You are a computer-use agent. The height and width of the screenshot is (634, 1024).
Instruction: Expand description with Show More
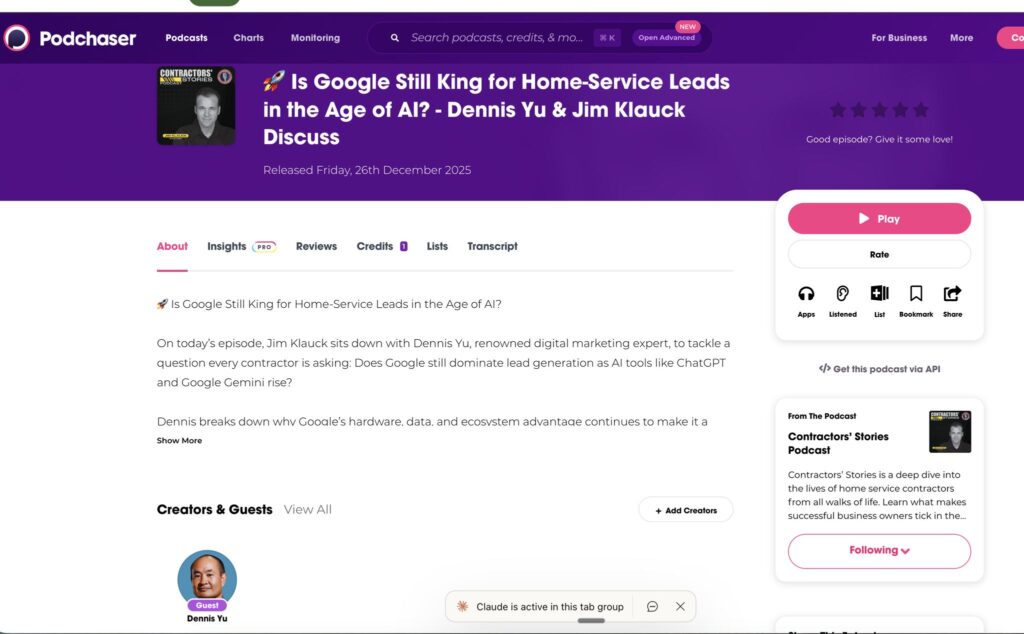(179, 441)
